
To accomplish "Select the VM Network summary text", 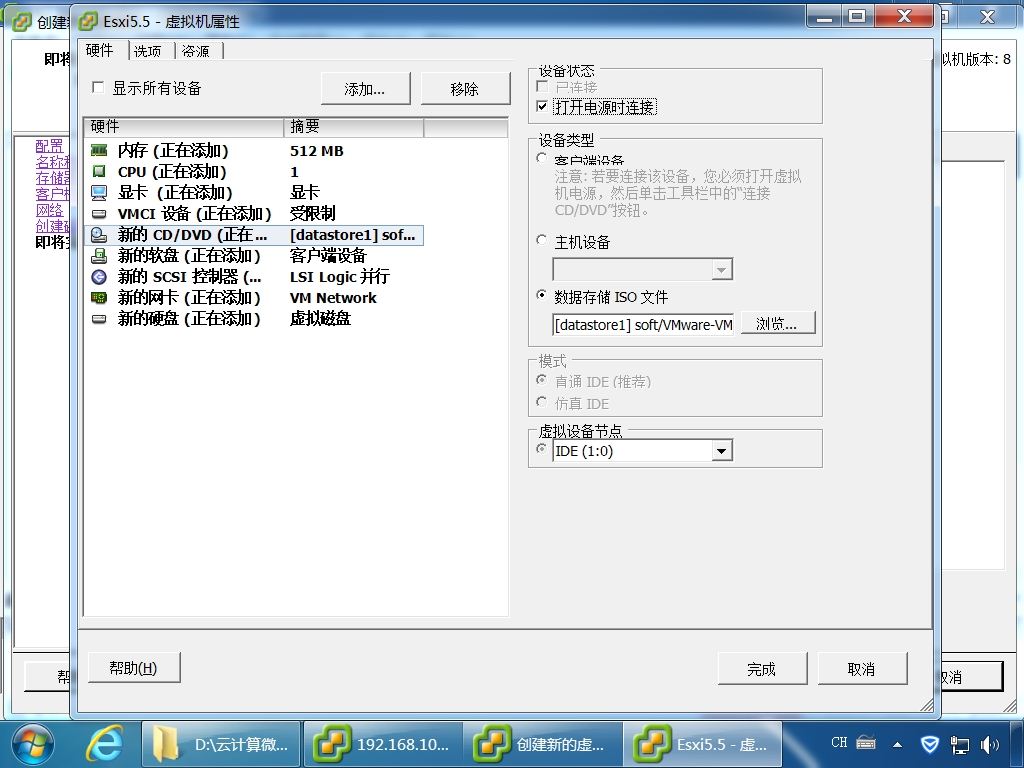I will (333, 298).
